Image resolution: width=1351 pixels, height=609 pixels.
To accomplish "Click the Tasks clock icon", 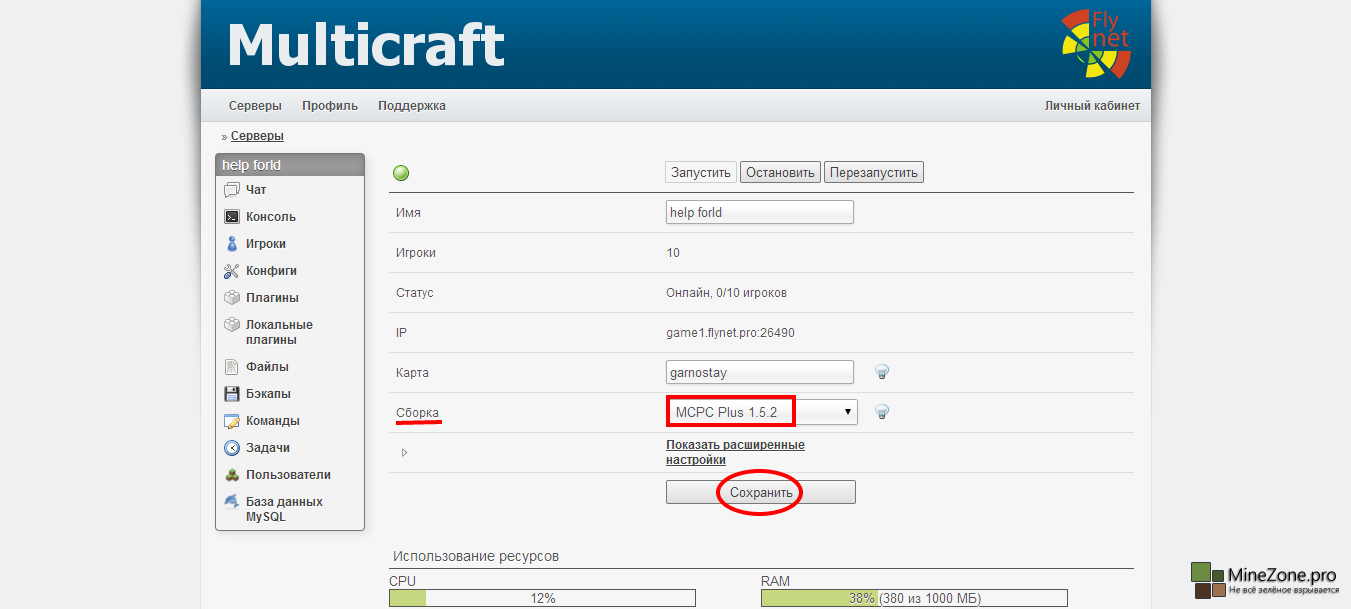I will pos(232,448).
